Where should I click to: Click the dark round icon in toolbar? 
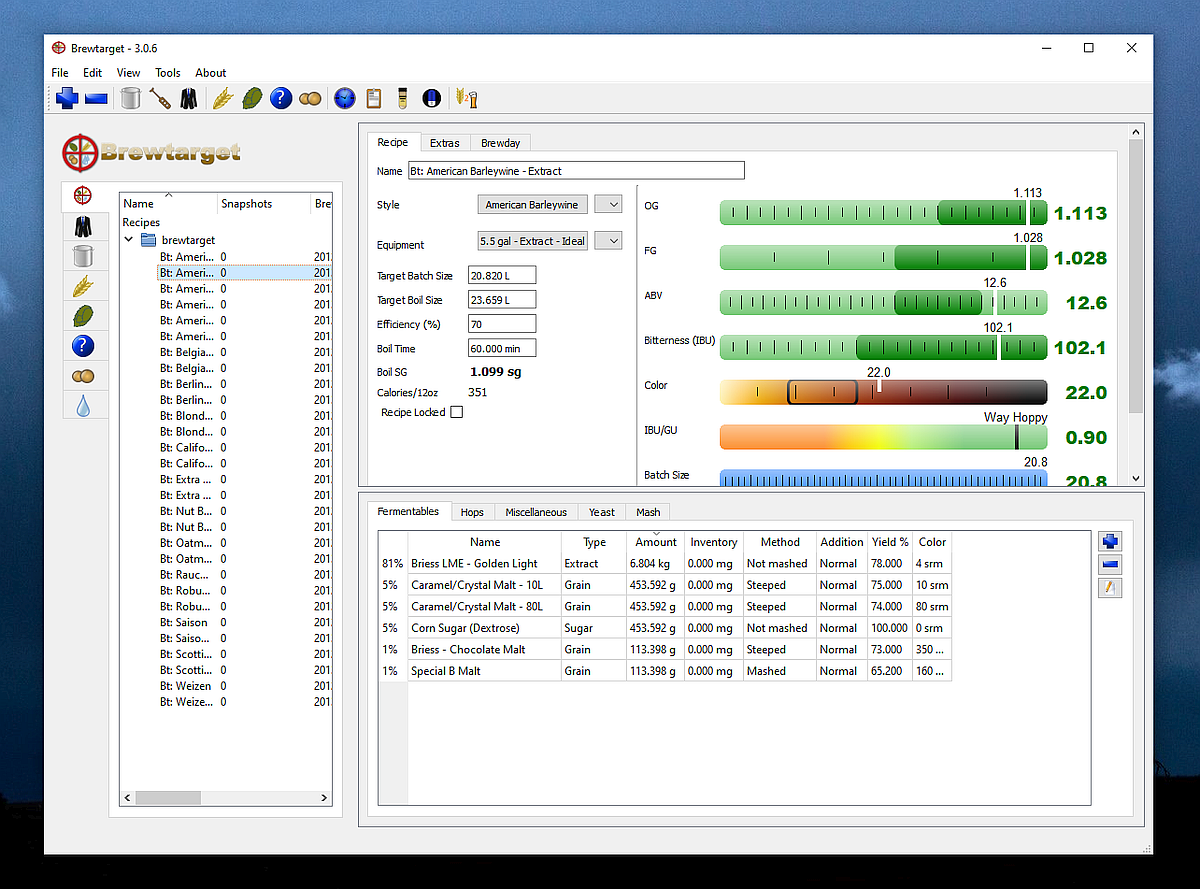431,98
